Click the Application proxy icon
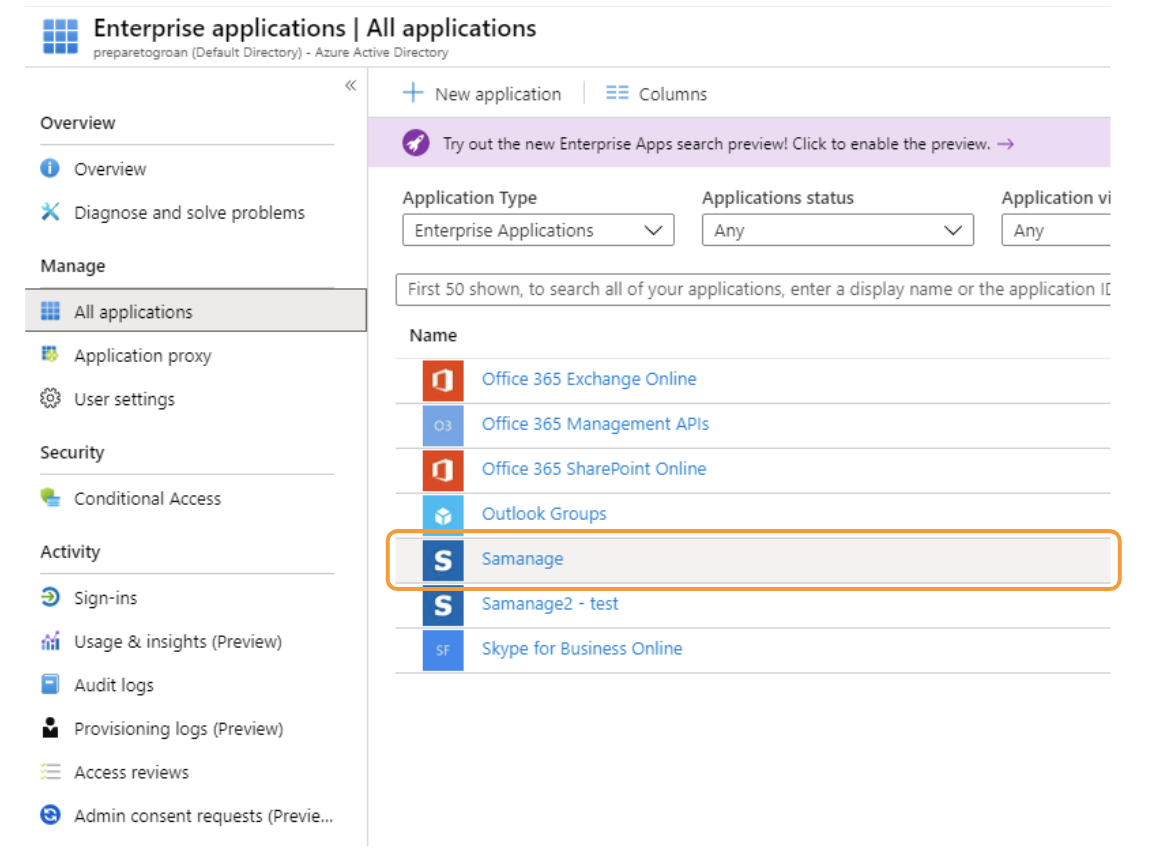This screenshot has width=1166, height=848. pos(50,355)
